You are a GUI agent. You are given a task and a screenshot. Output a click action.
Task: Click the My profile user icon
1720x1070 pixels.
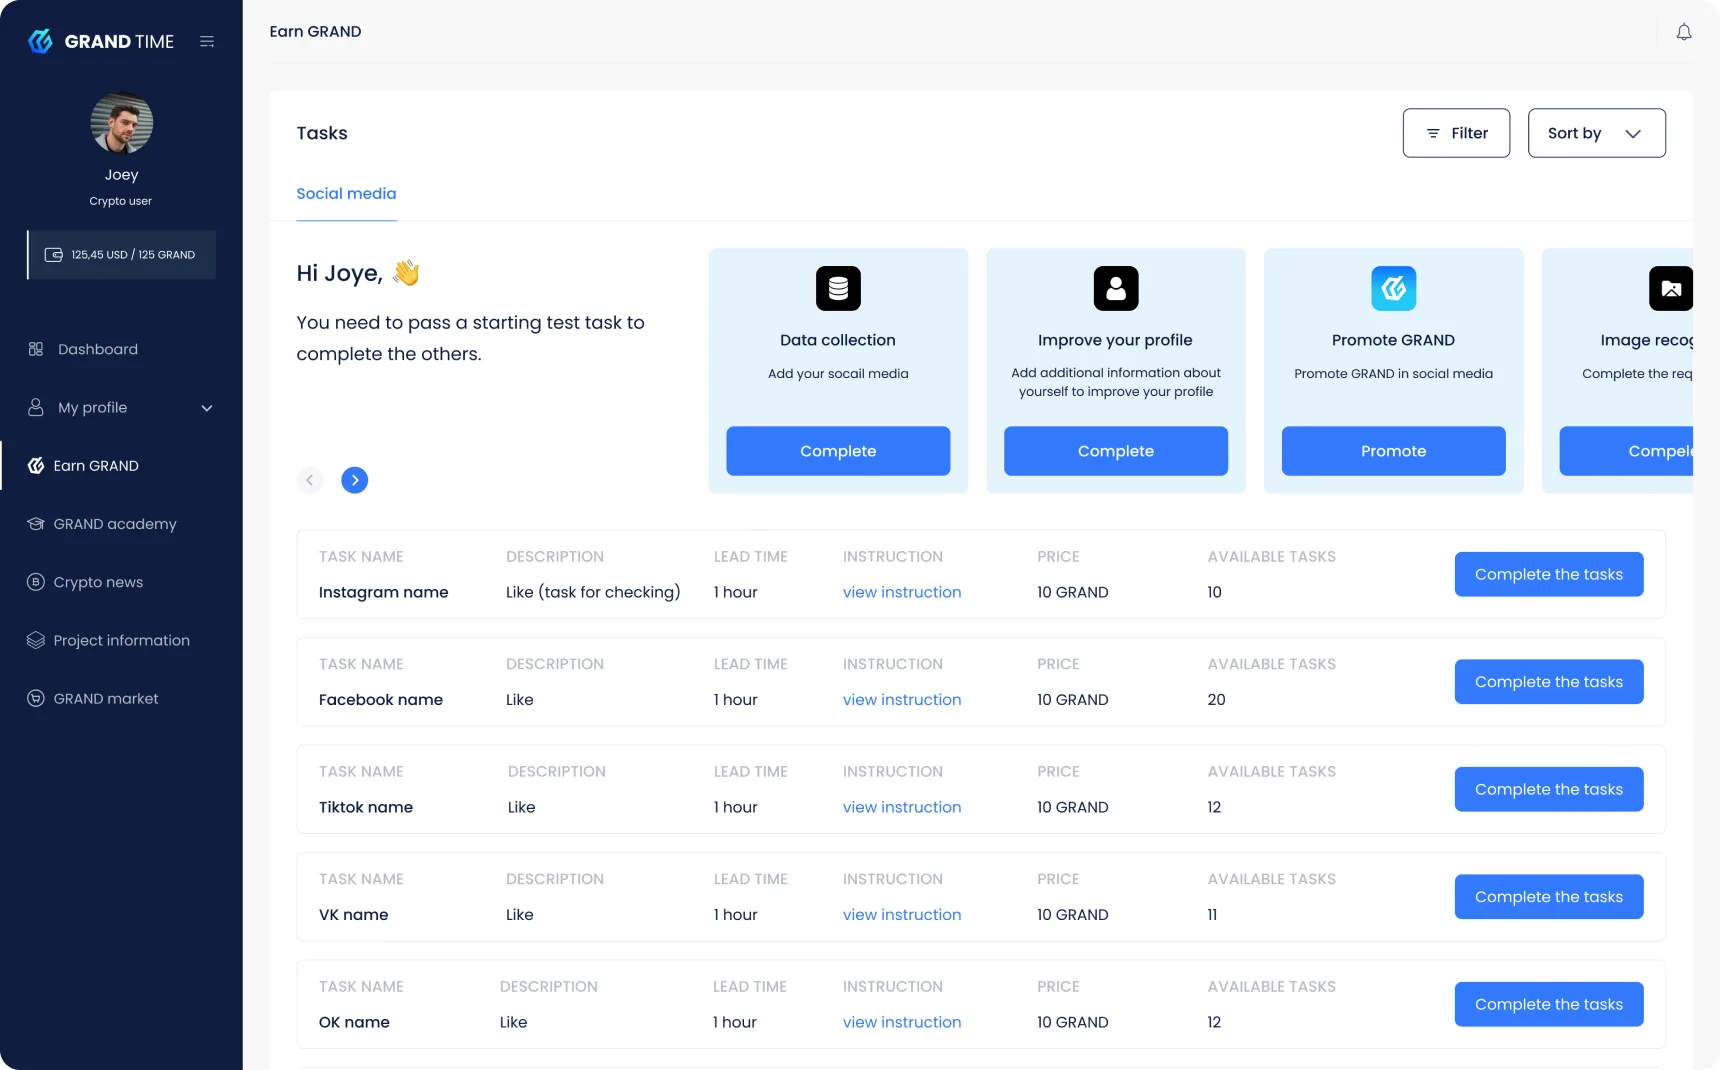pyautogui.click(x=36, y=407)
